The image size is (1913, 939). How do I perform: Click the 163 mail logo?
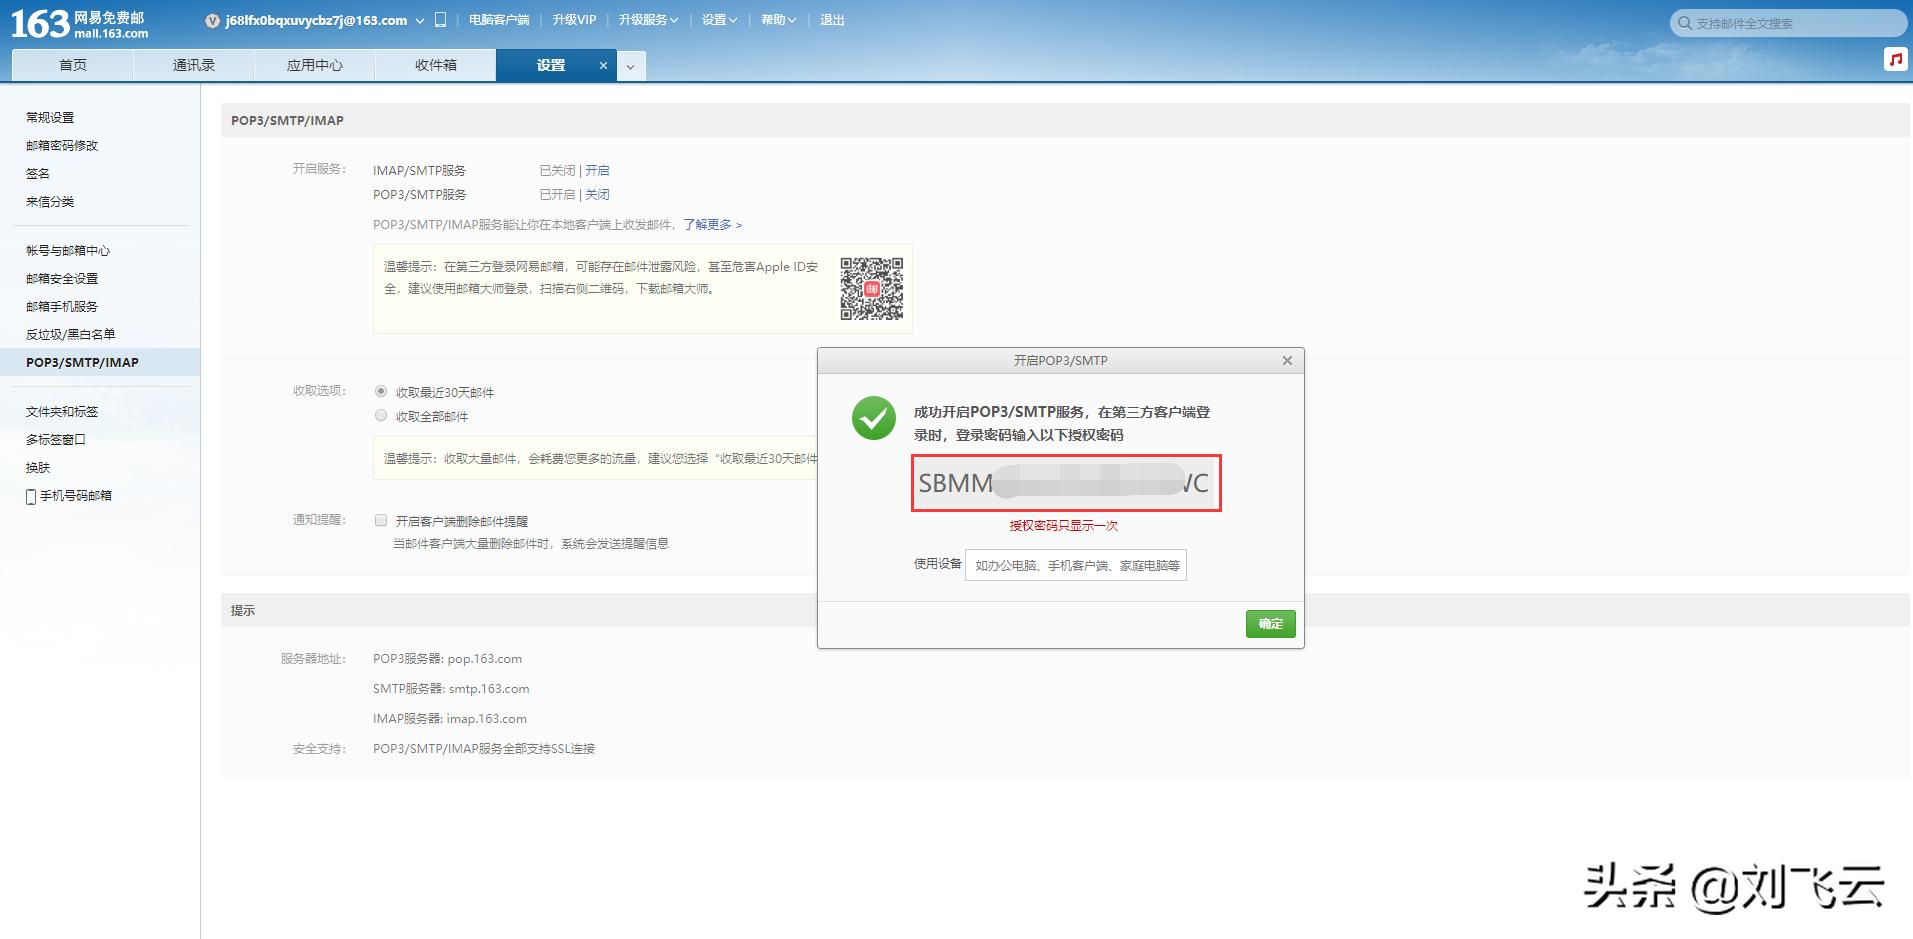pyautogui.click(x=79, y=23)
